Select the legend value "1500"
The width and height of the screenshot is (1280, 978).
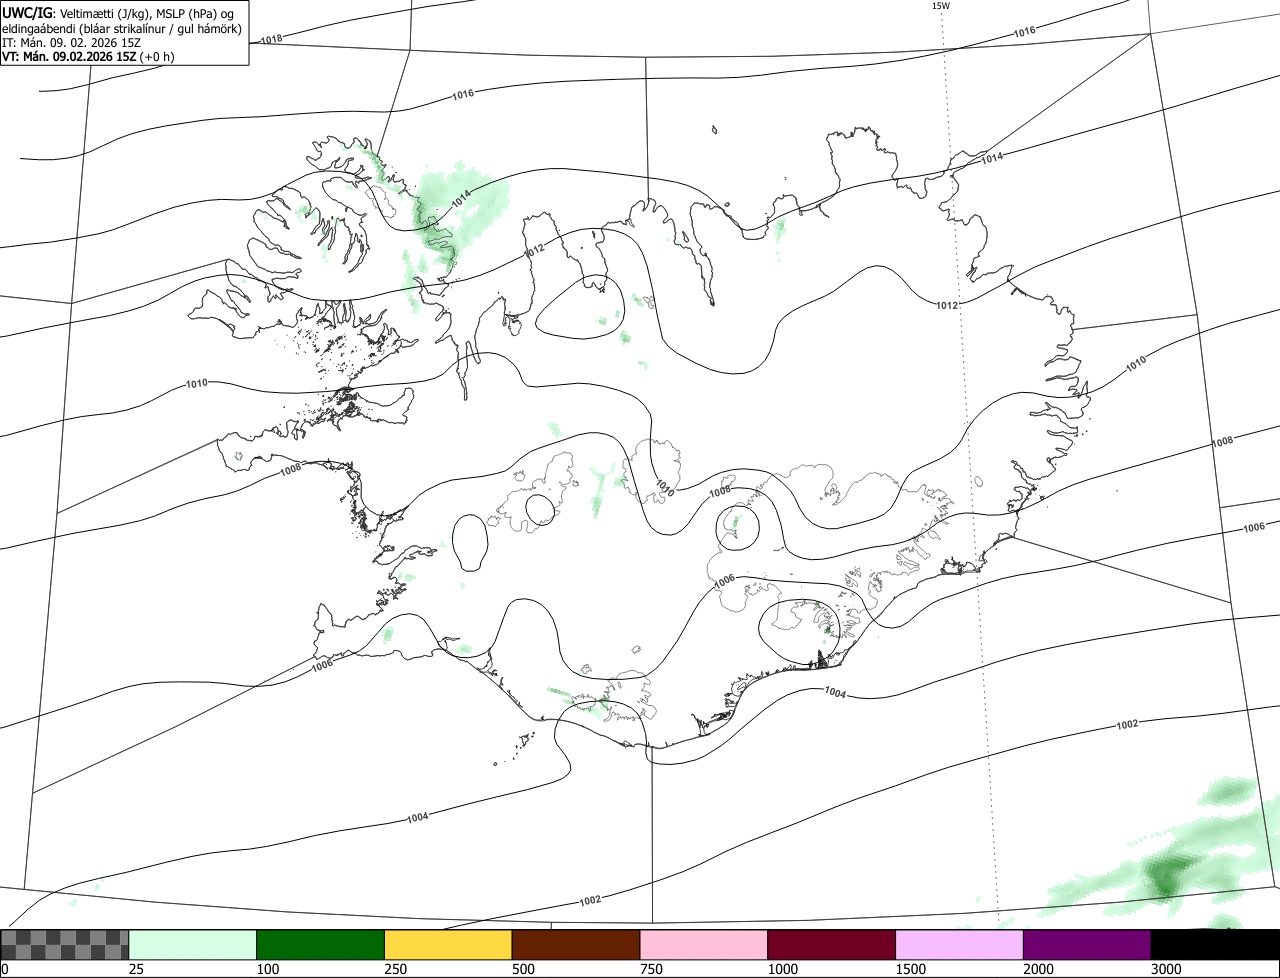coord(911,969)
